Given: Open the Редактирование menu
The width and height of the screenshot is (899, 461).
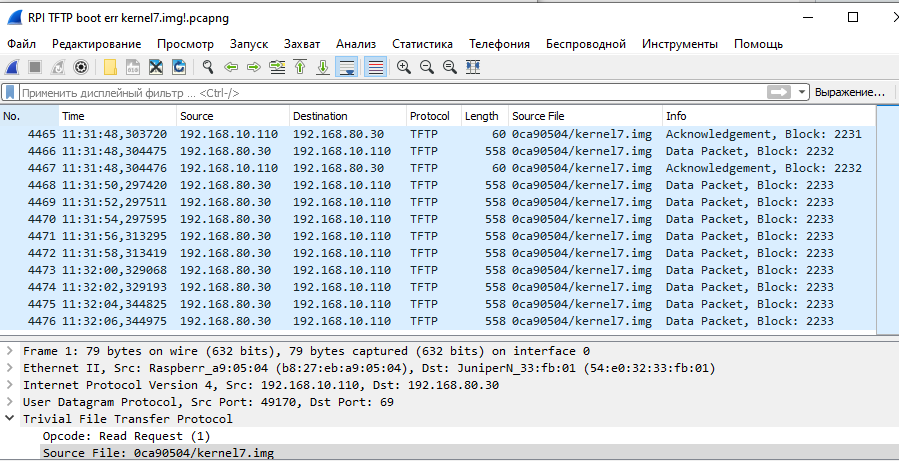Looking at the screenshot, I should (x=96, y=44).
